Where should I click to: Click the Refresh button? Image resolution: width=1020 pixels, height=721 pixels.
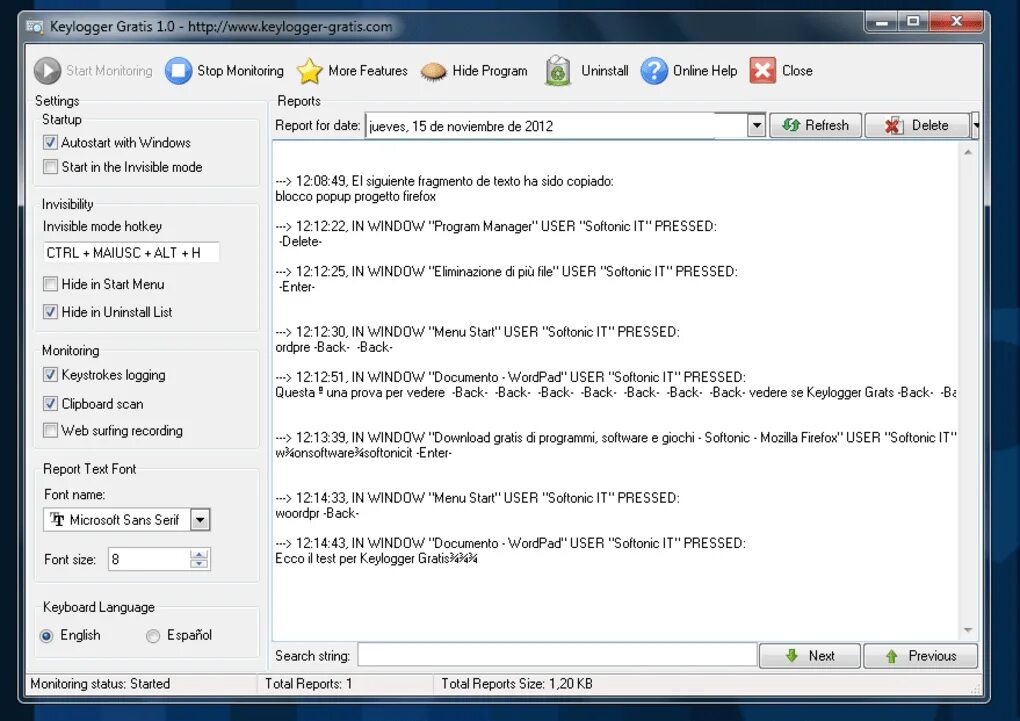click(x=816, y=125)
